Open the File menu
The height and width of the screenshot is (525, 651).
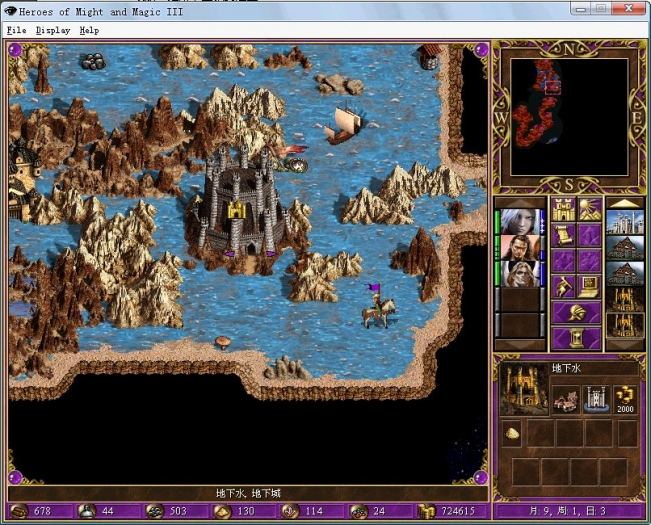coord(17,30)
